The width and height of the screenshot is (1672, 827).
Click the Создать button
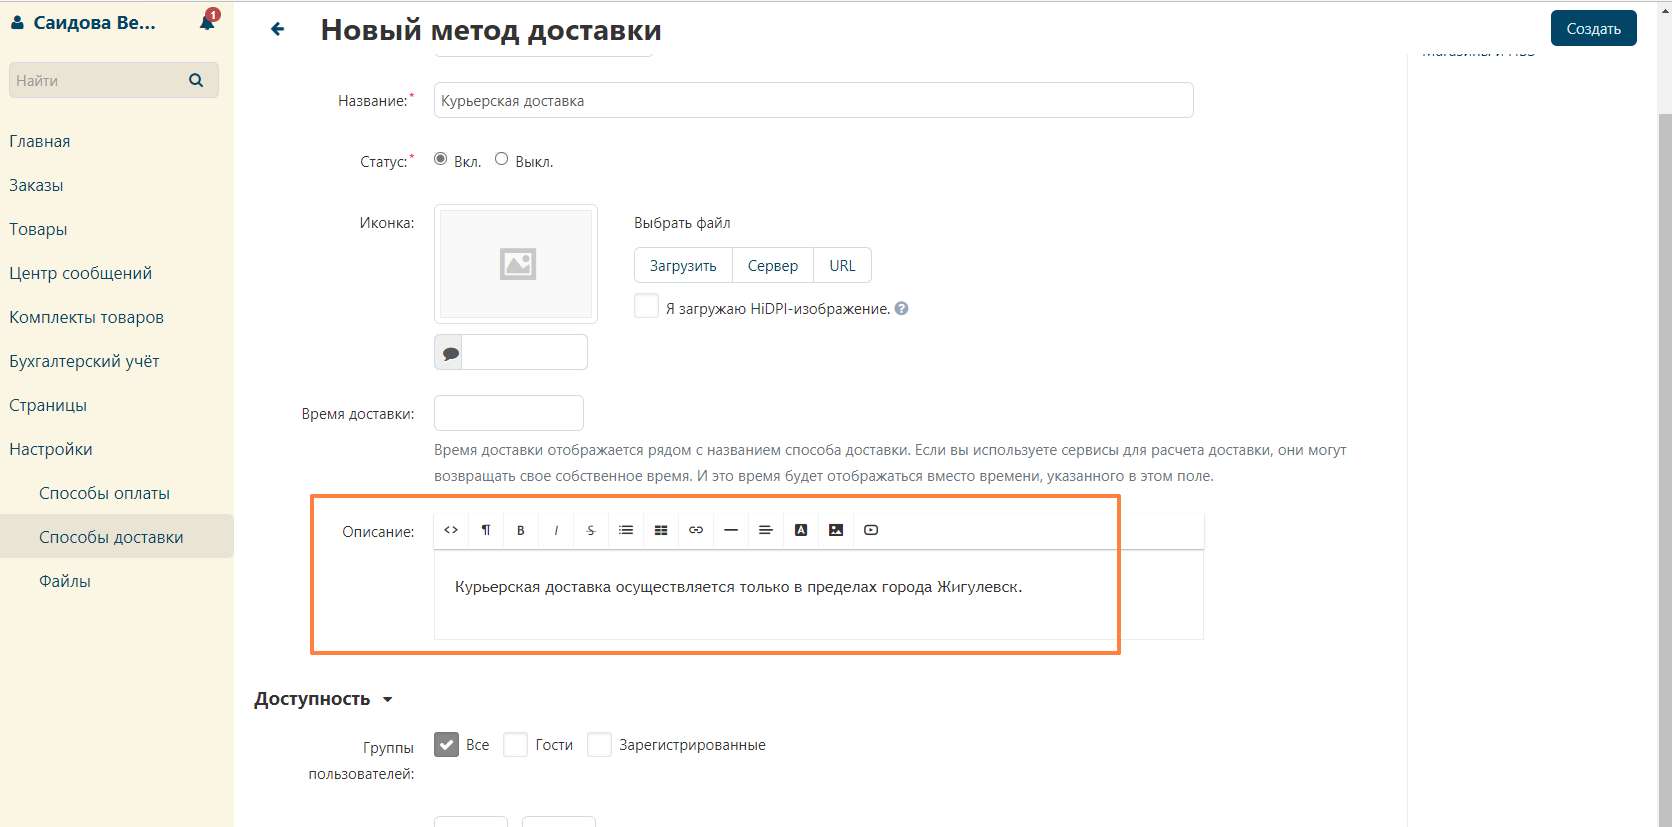tap(1593, 28)
